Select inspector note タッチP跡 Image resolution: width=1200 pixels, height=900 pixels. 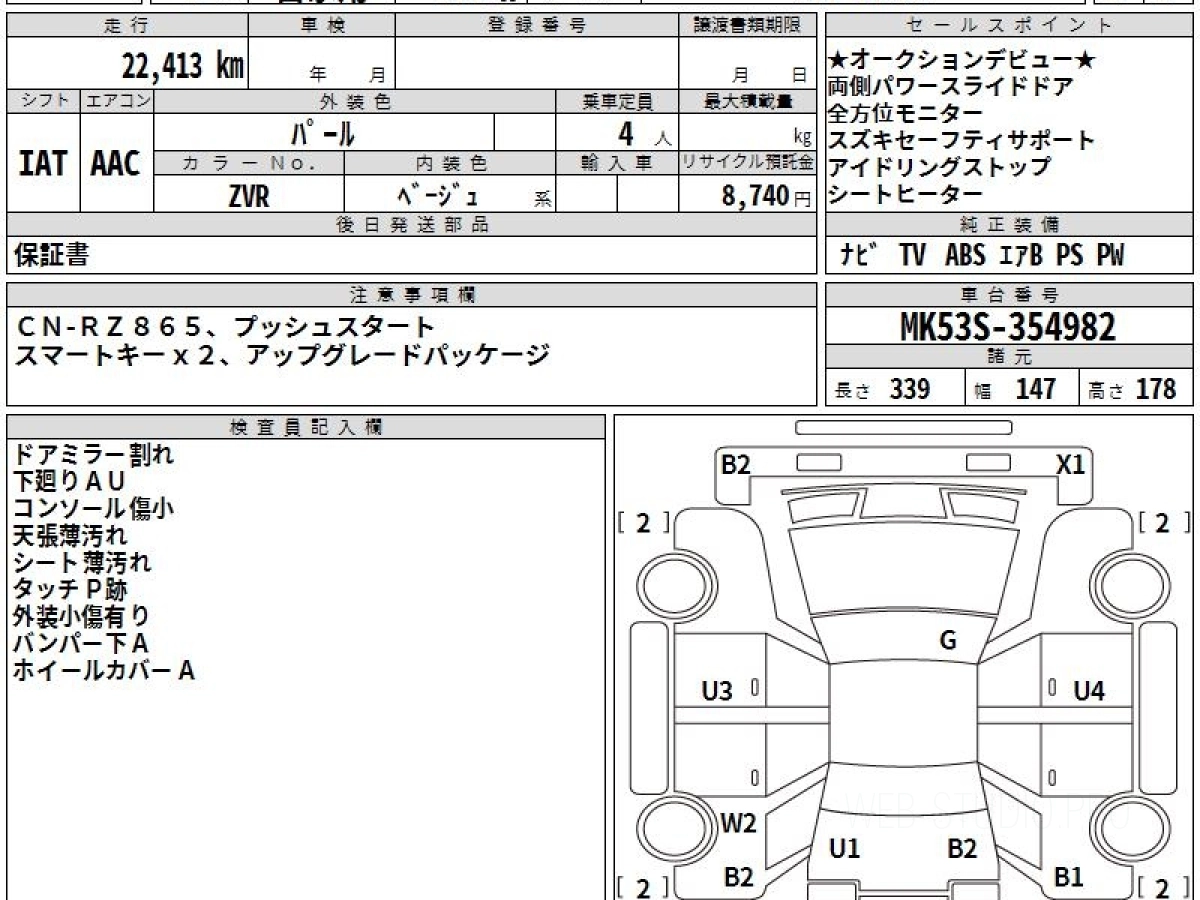coord(70,590)
